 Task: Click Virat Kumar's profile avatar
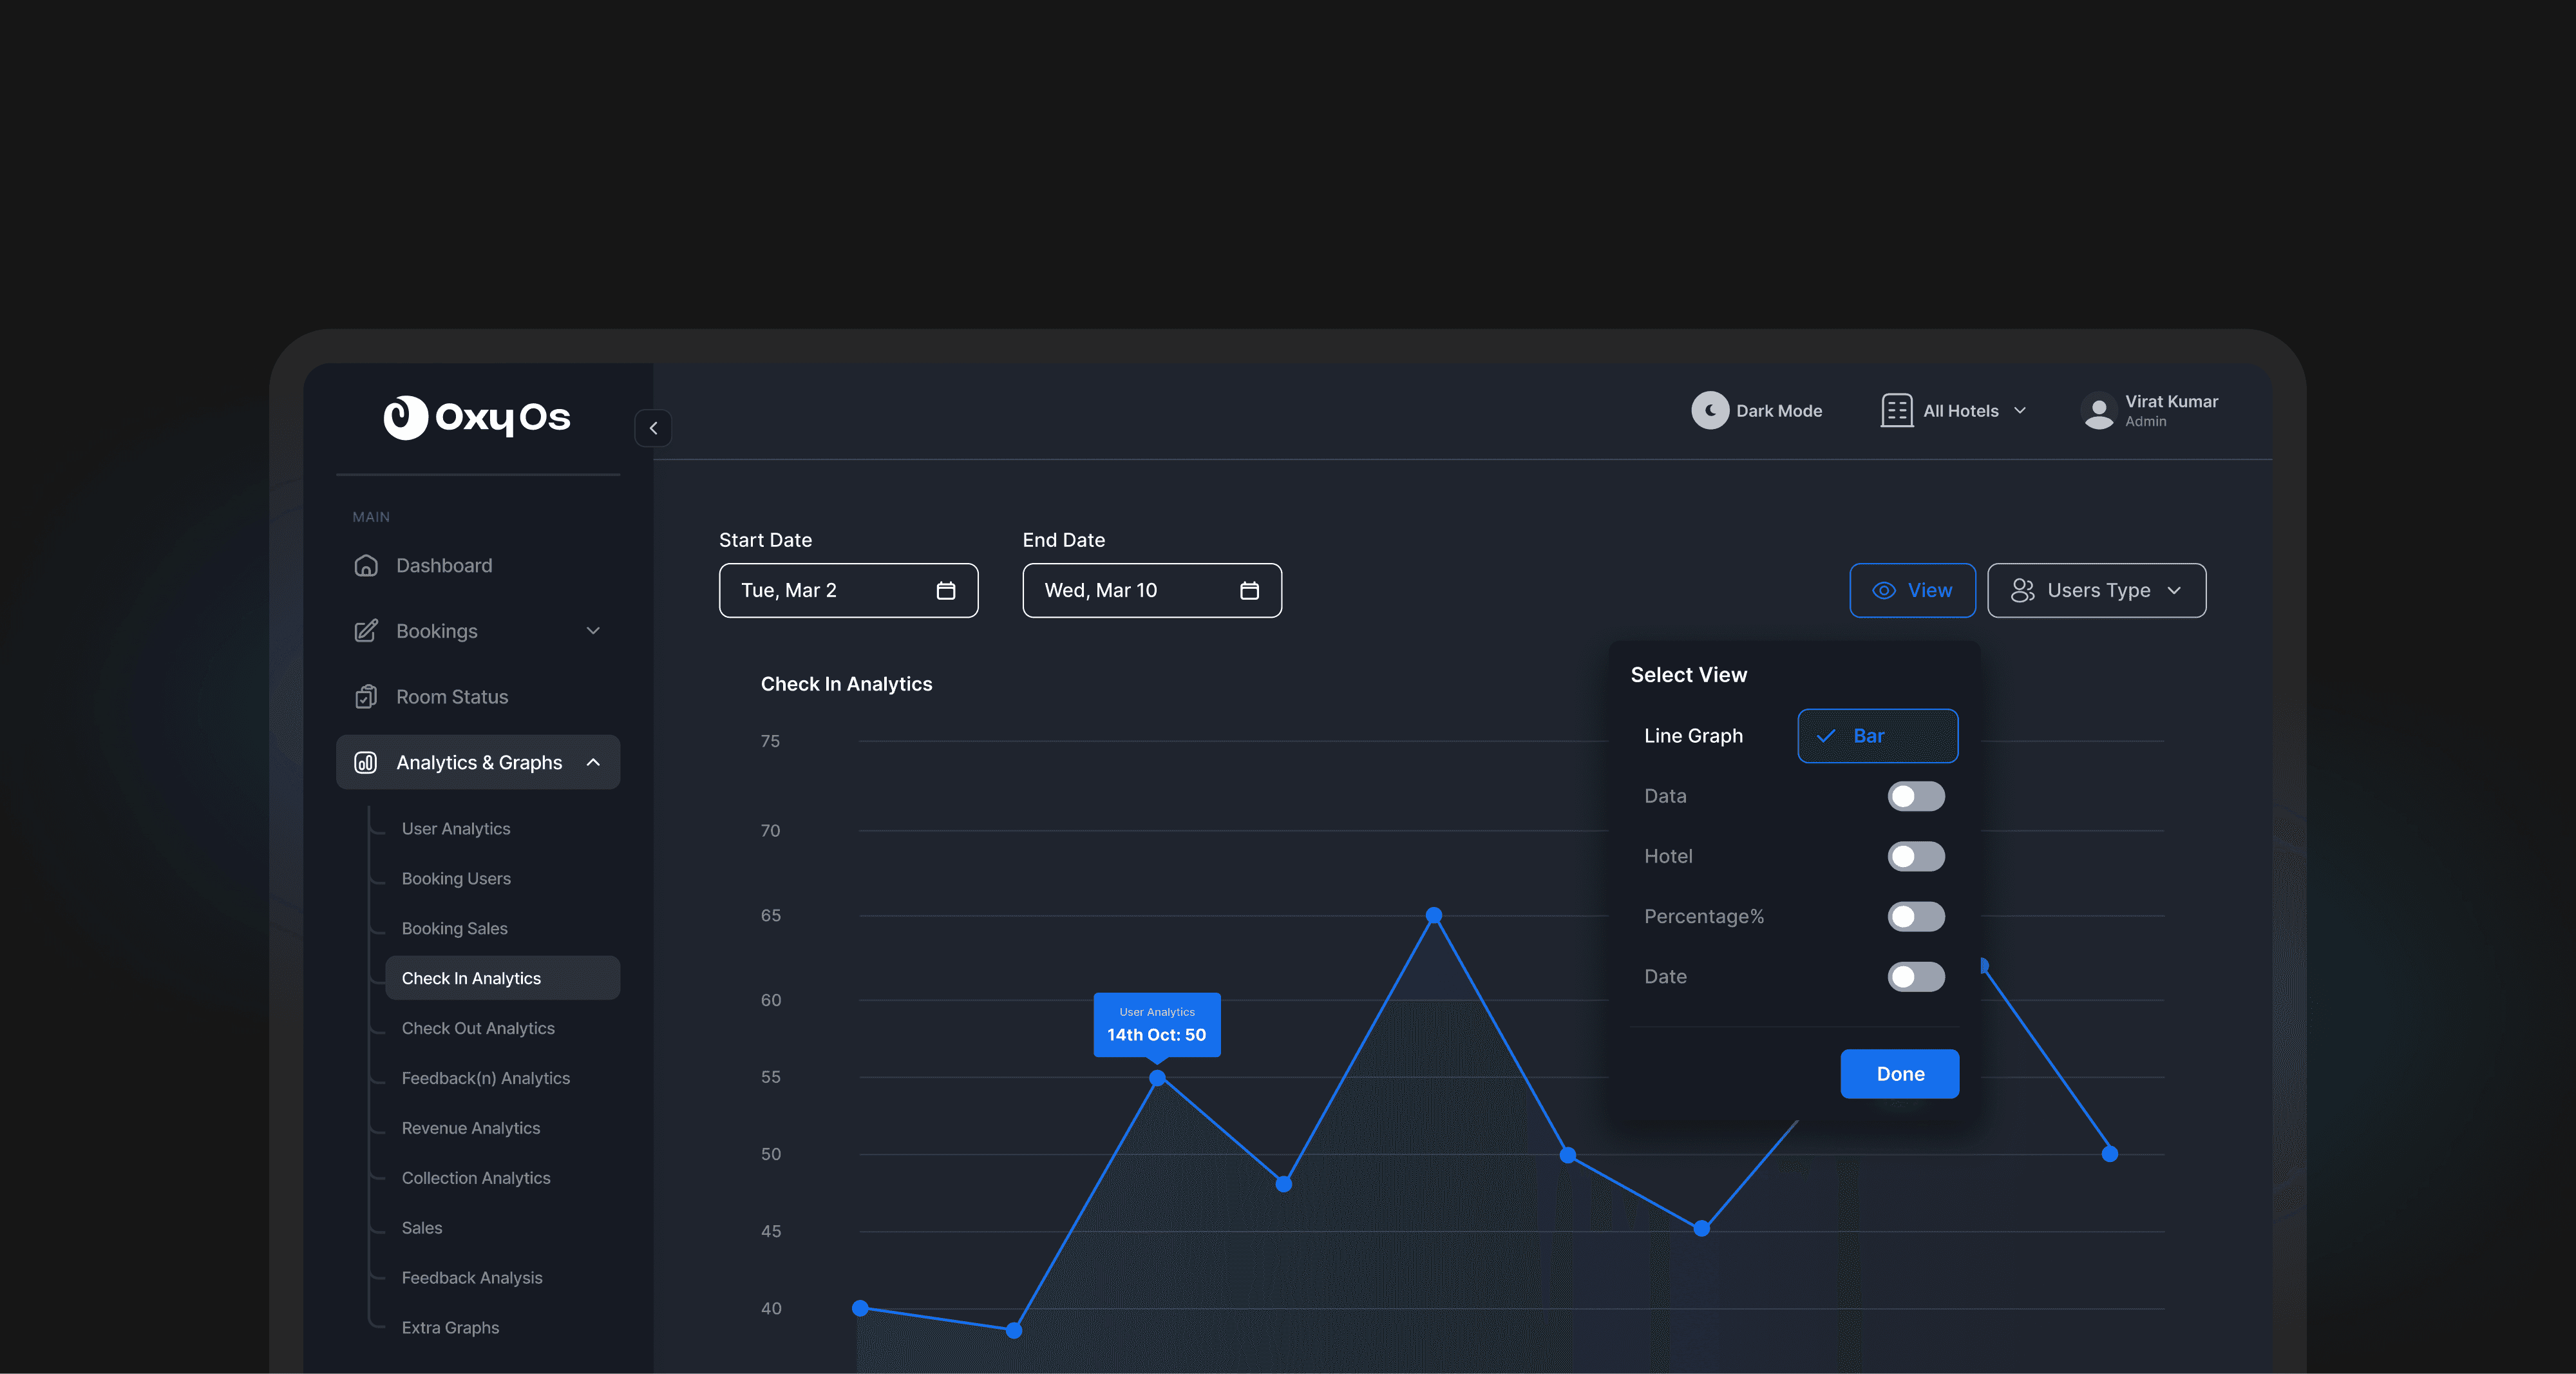click(x=2098, y=411)
